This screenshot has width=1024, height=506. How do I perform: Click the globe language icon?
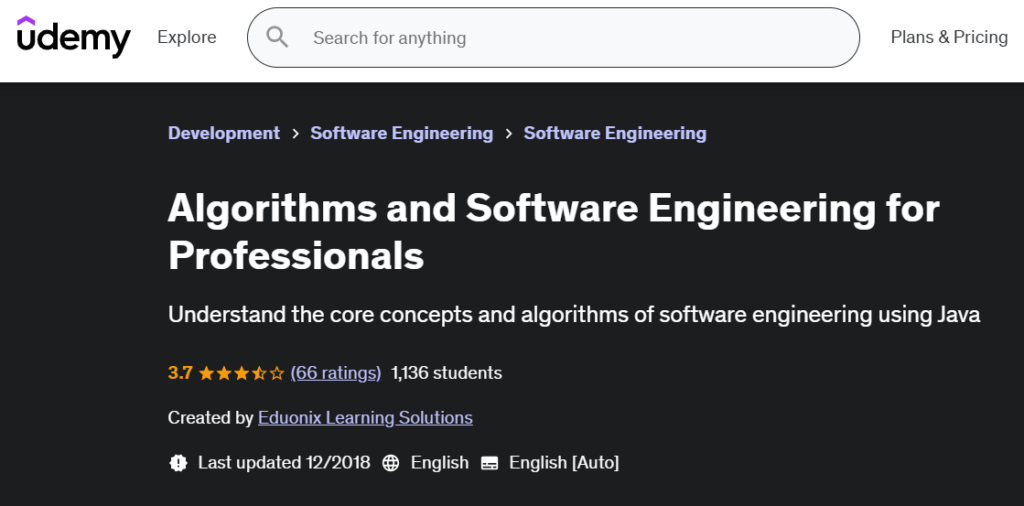(391, 463)
